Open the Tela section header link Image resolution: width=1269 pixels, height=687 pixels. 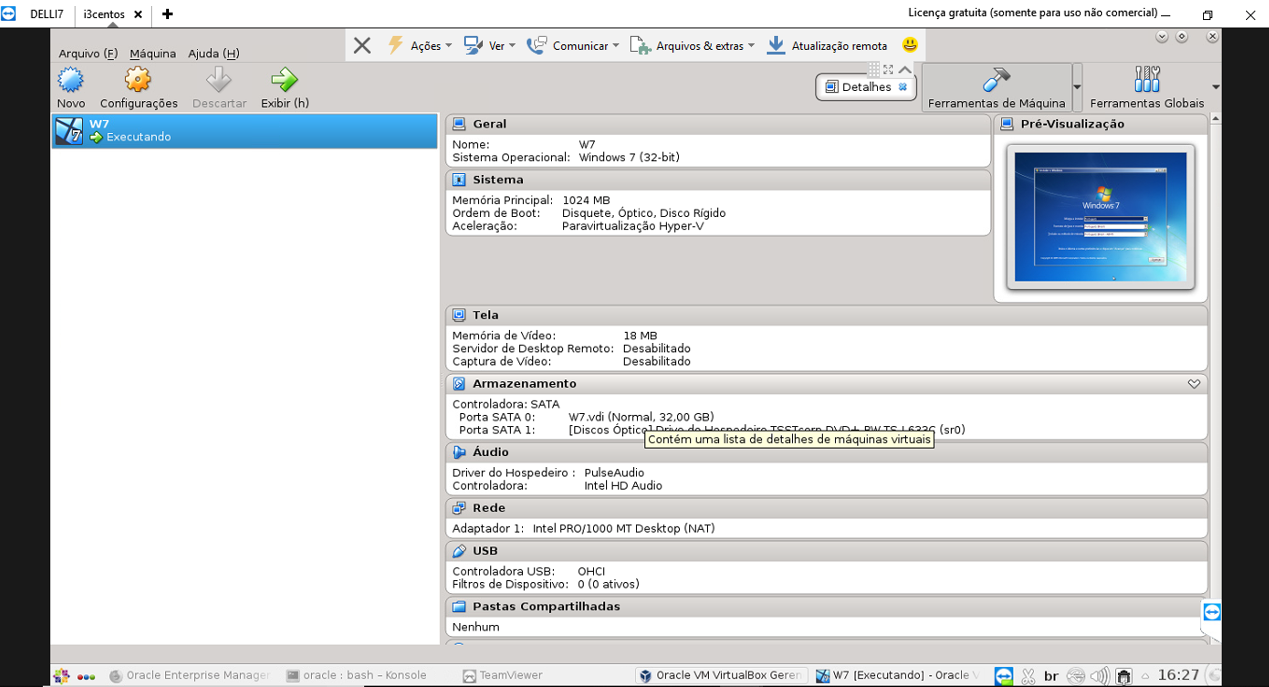(485, 315)
